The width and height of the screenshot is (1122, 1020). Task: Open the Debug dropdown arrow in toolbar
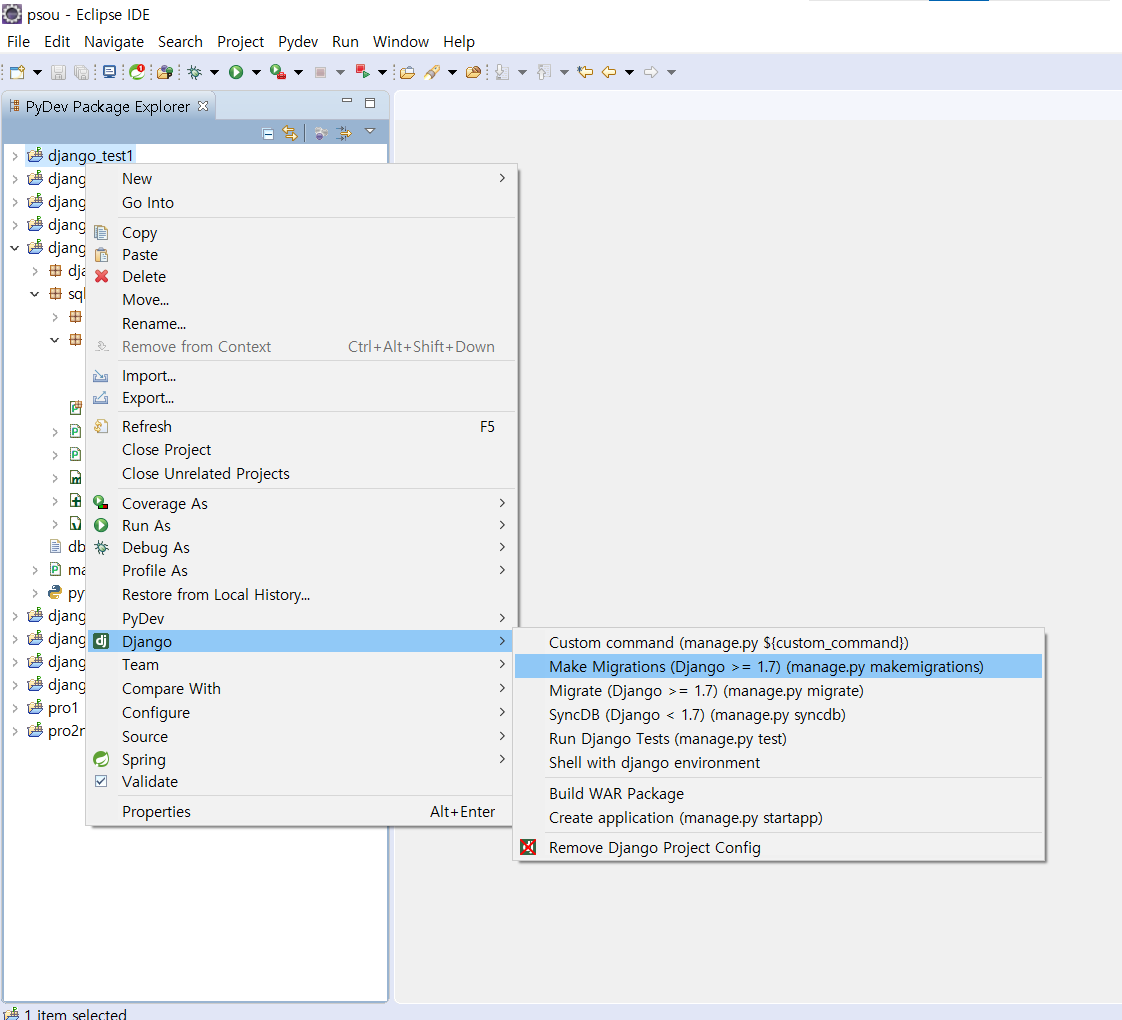[214, 72]
